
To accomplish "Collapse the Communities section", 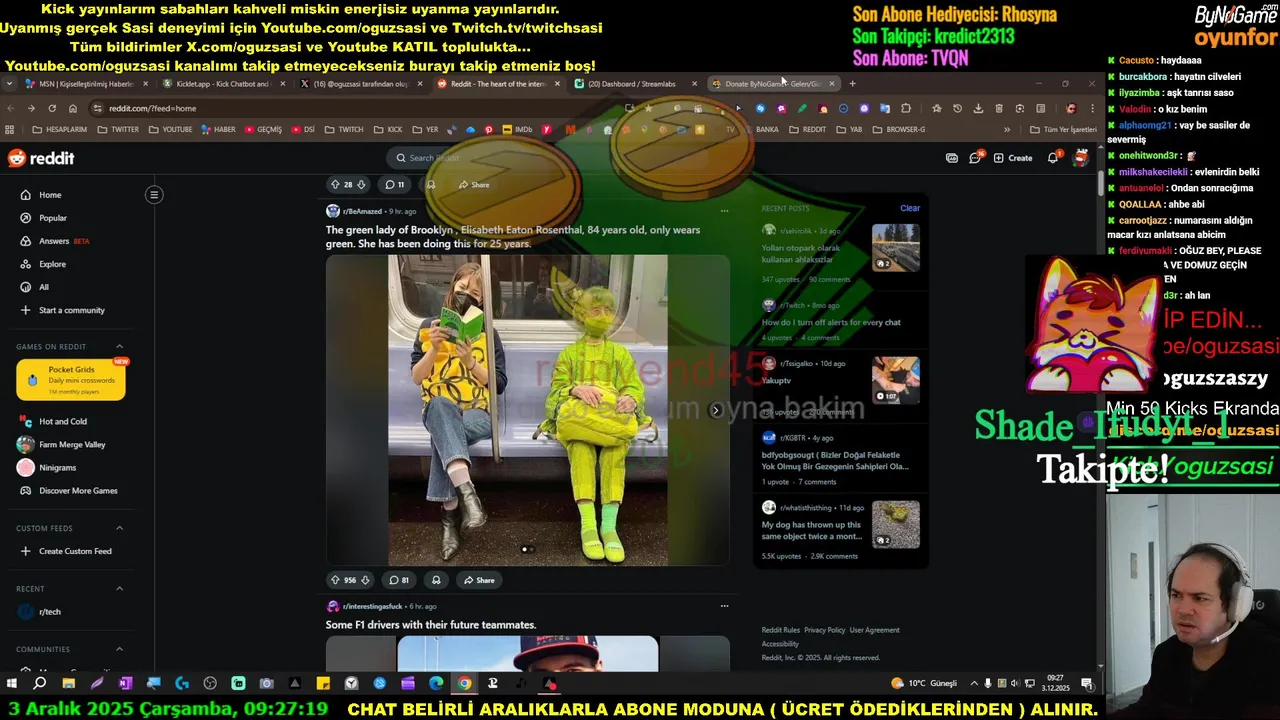I will [x=119, y=649].
